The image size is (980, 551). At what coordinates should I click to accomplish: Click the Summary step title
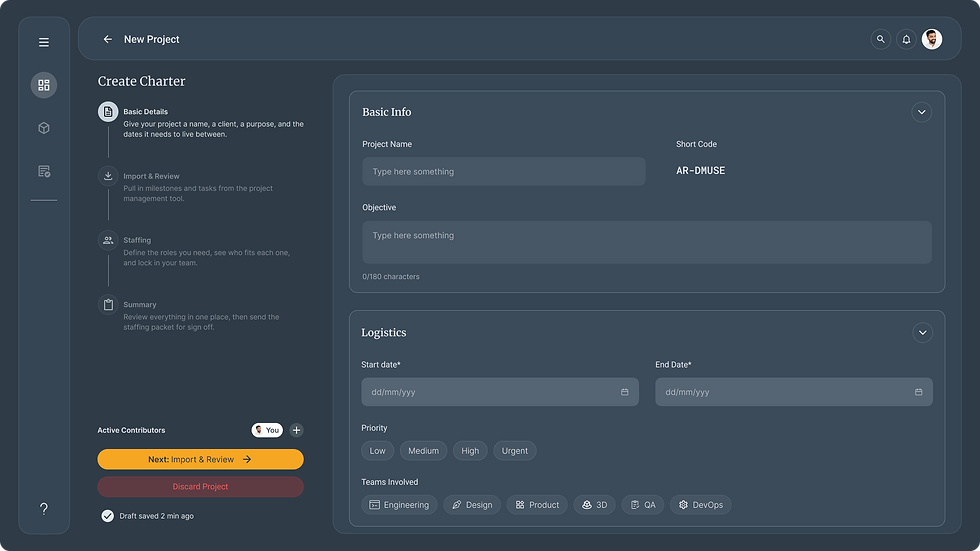(140, 305)
